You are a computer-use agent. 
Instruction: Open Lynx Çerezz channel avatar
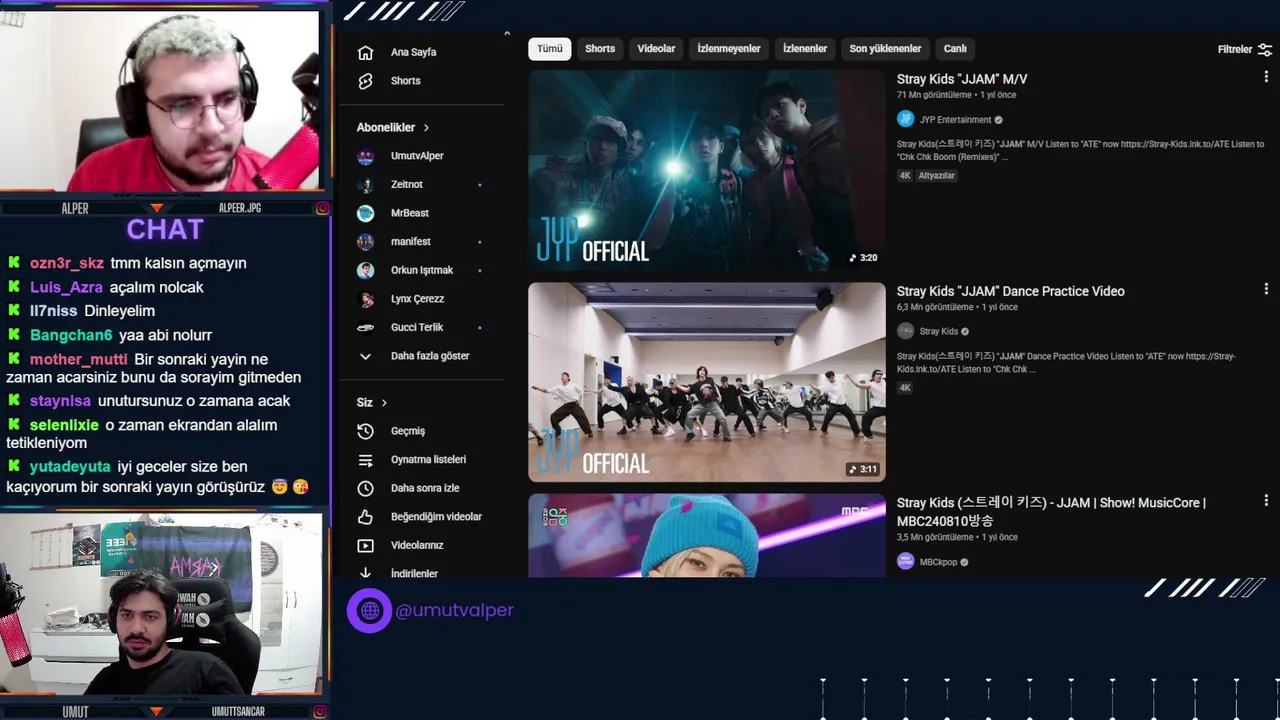[x=366, y=299]
